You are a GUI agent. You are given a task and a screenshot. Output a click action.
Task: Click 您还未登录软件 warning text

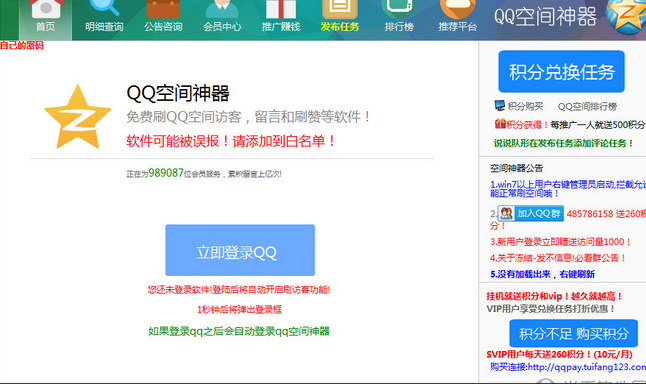tap(239, 290)
